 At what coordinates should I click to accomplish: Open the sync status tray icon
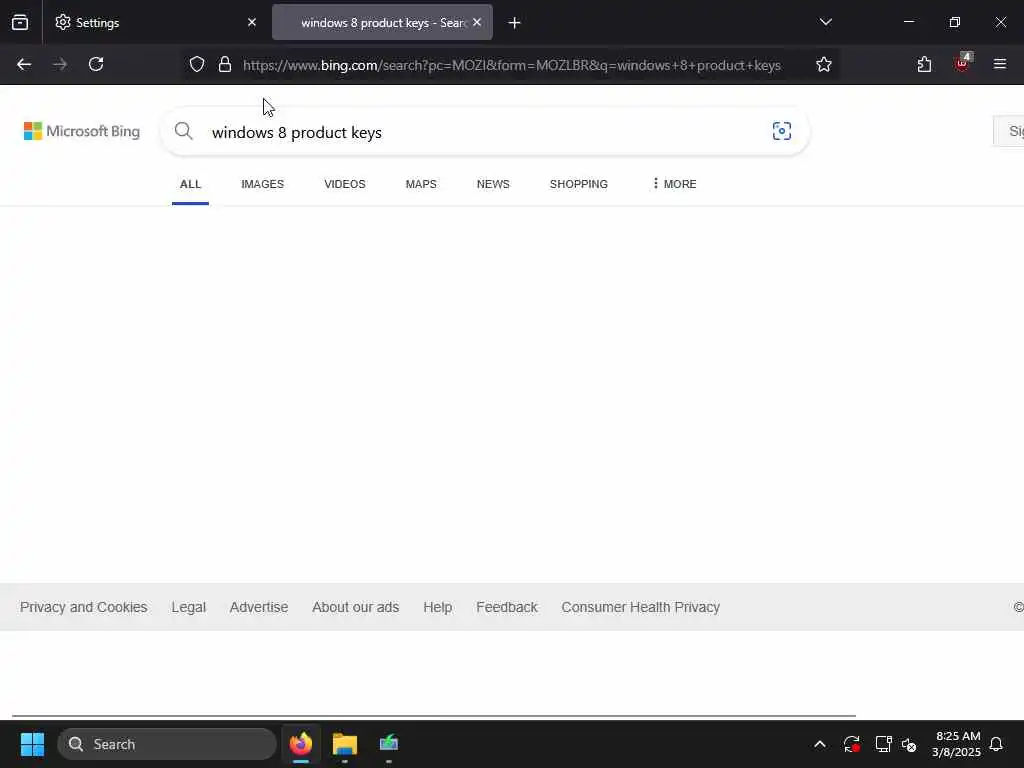click(852, 744)
